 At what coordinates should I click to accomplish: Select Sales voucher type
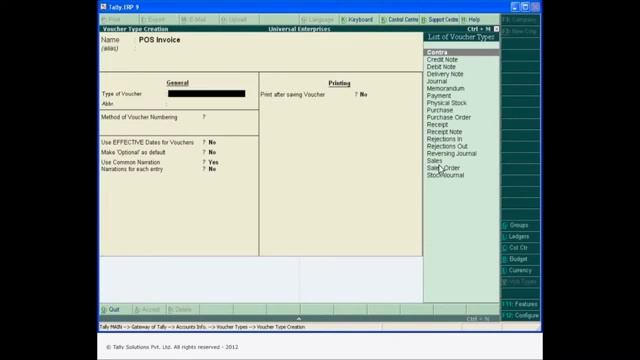tap(434, 161)
